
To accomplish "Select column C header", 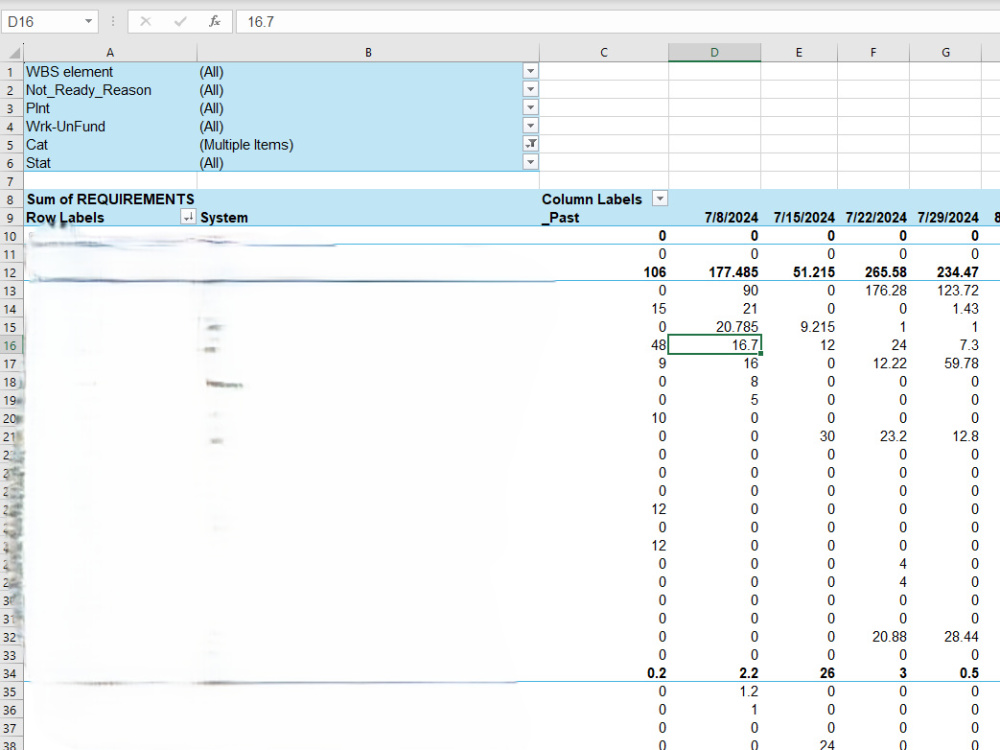I will 604,53.
